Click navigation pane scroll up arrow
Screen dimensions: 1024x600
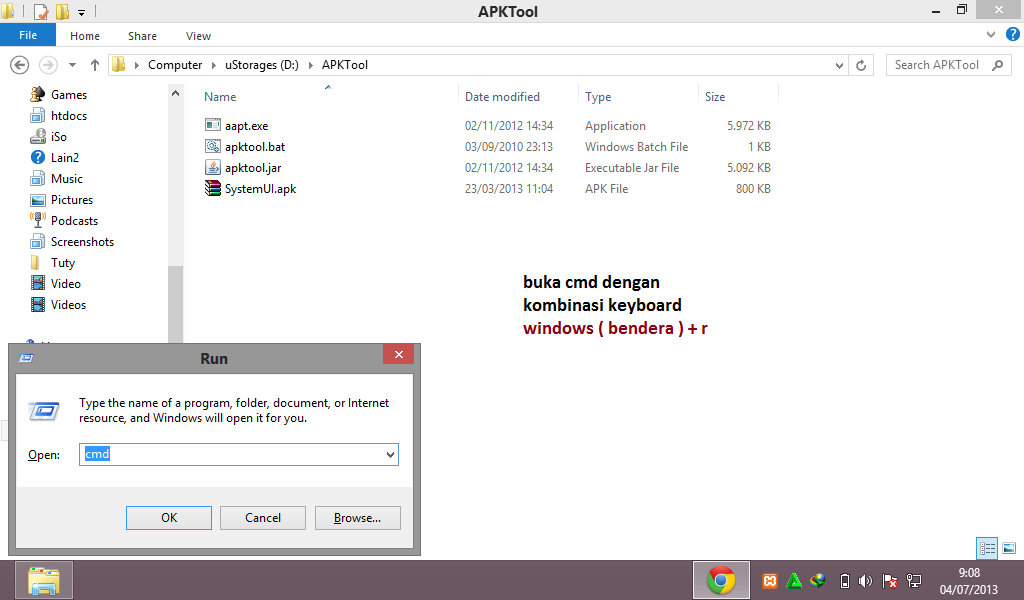pyautogui.click(x=175, y=93)
